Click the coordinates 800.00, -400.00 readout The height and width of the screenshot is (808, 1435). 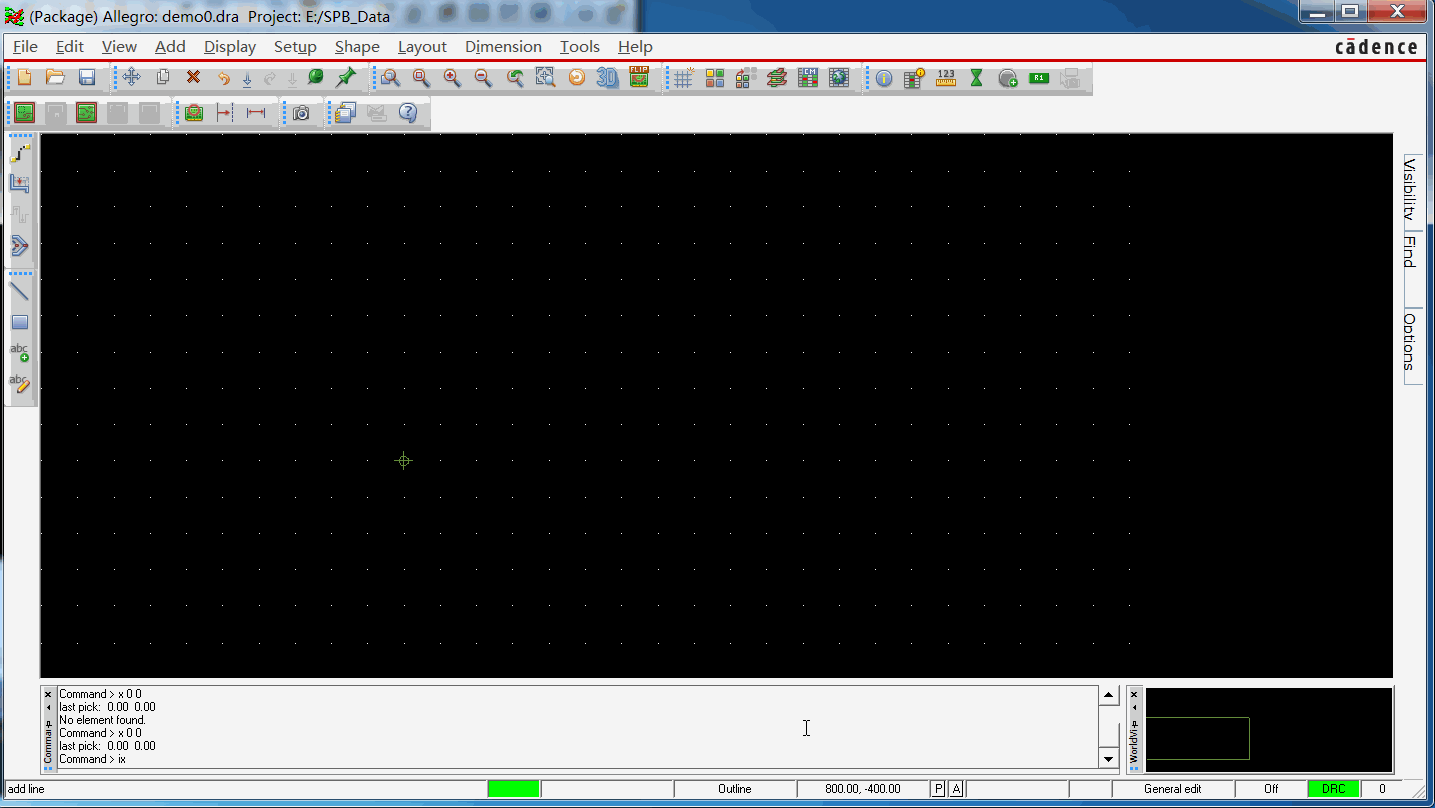point(862,789)
